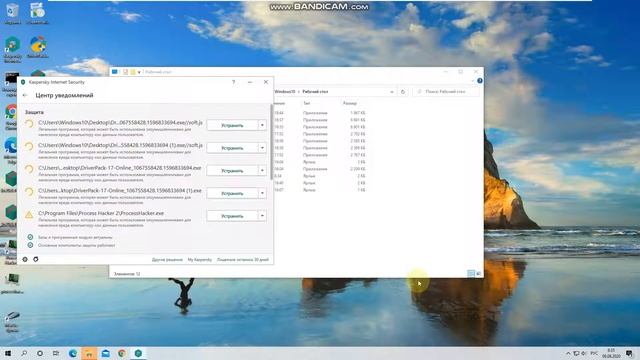640x360 pixels.
Task: Open Windows Start menu
Action: [8, 353]
